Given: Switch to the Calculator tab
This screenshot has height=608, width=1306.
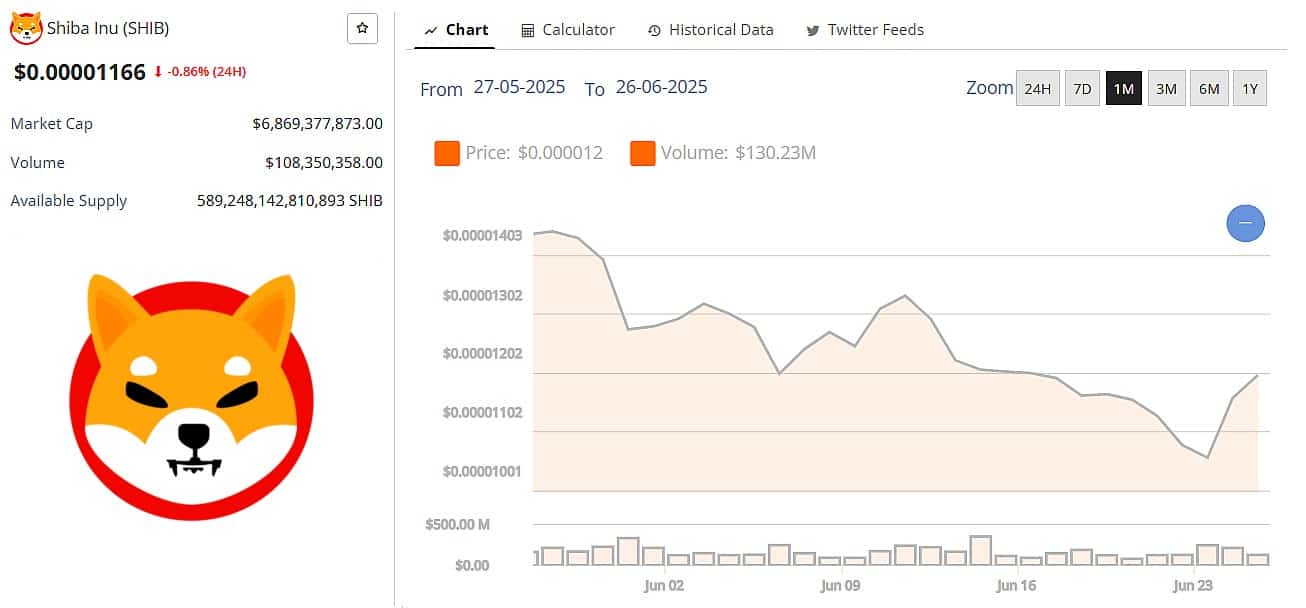Looking at the screenshot, I should coord(568,30).
